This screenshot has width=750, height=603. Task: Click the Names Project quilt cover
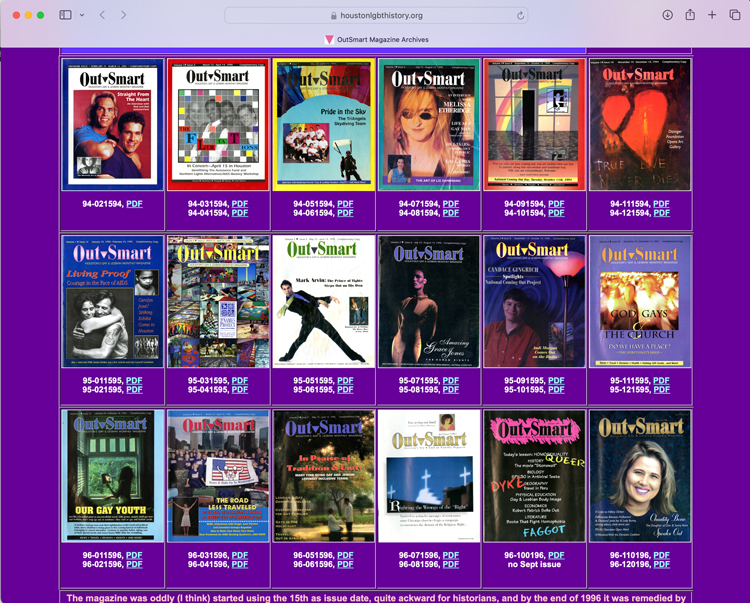click(218, 301)
